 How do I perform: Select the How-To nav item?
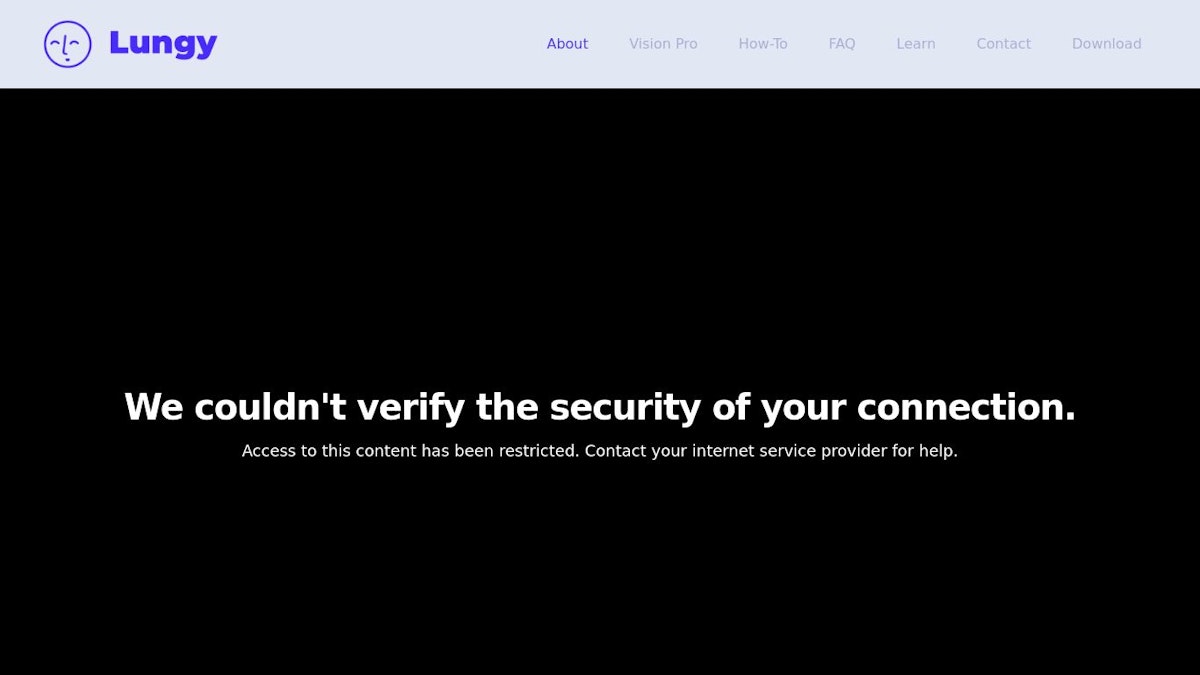pos(763,44)
